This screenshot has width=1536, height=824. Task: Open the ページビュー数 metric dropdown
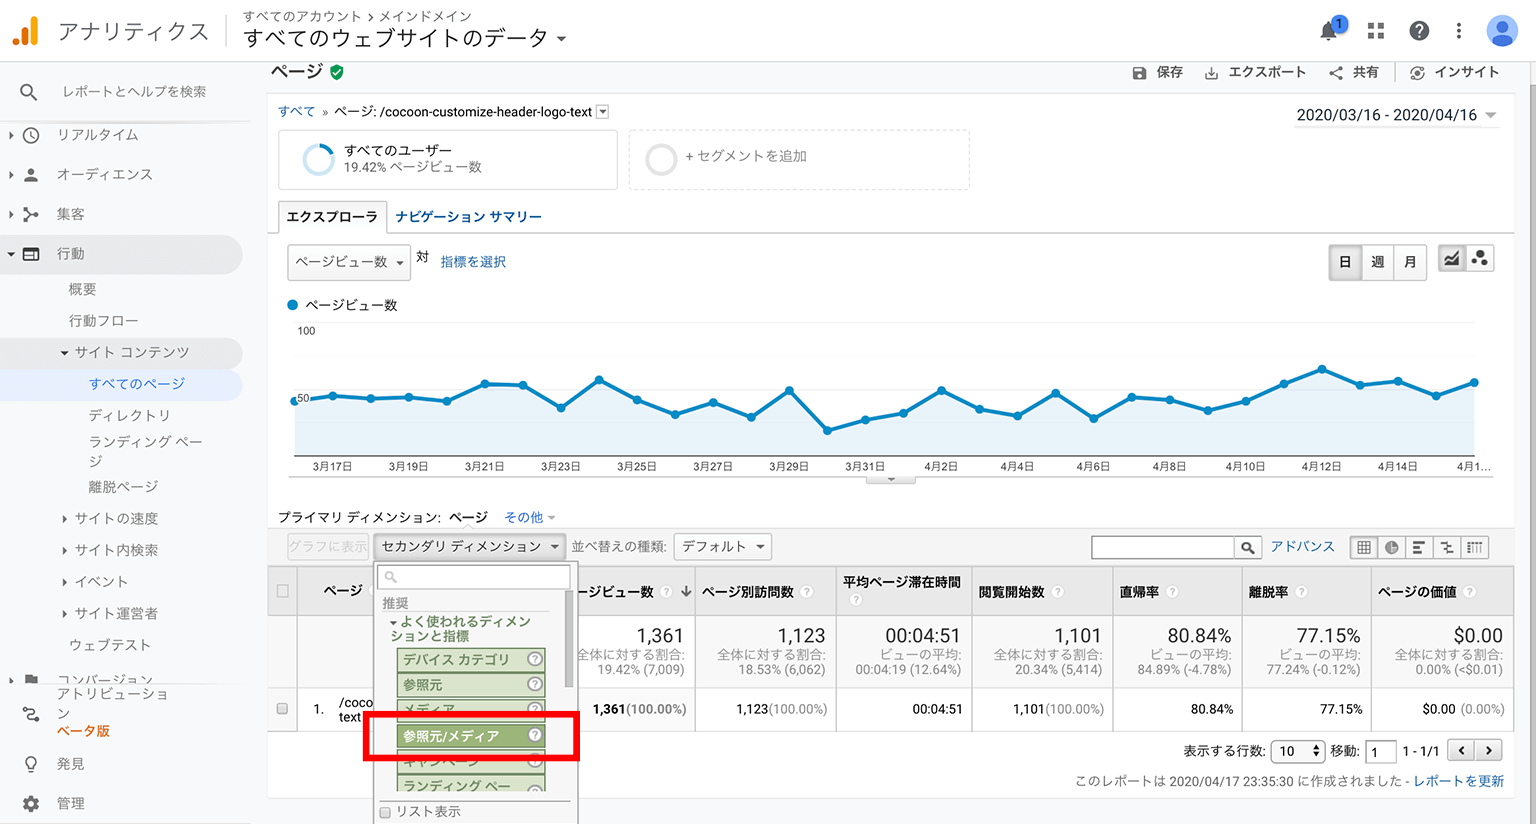pos(349,262)
